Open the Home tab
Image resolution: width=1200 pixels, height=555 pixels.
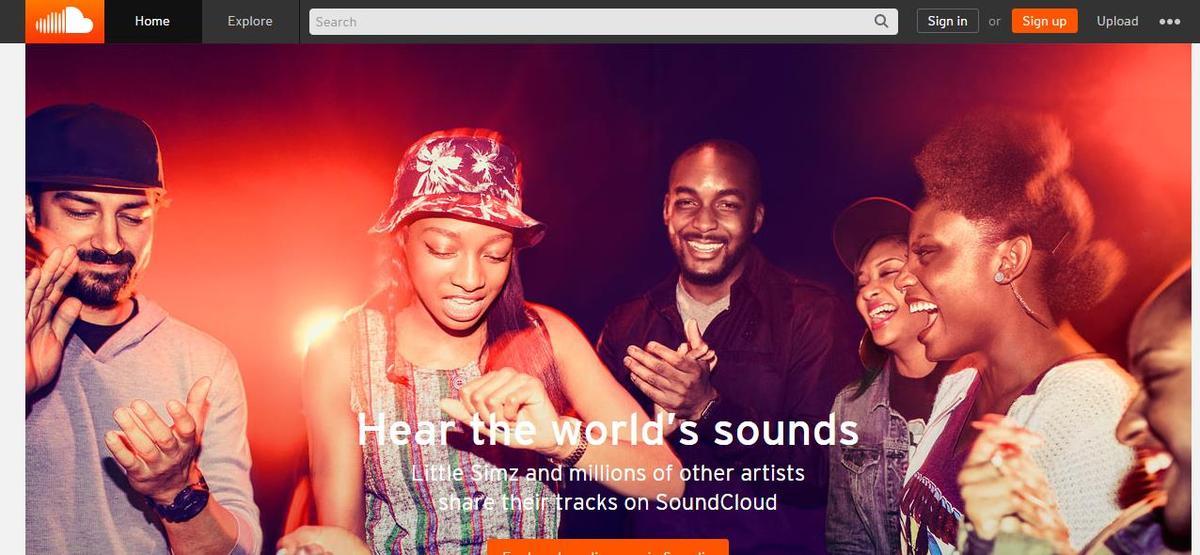[152, 21]
